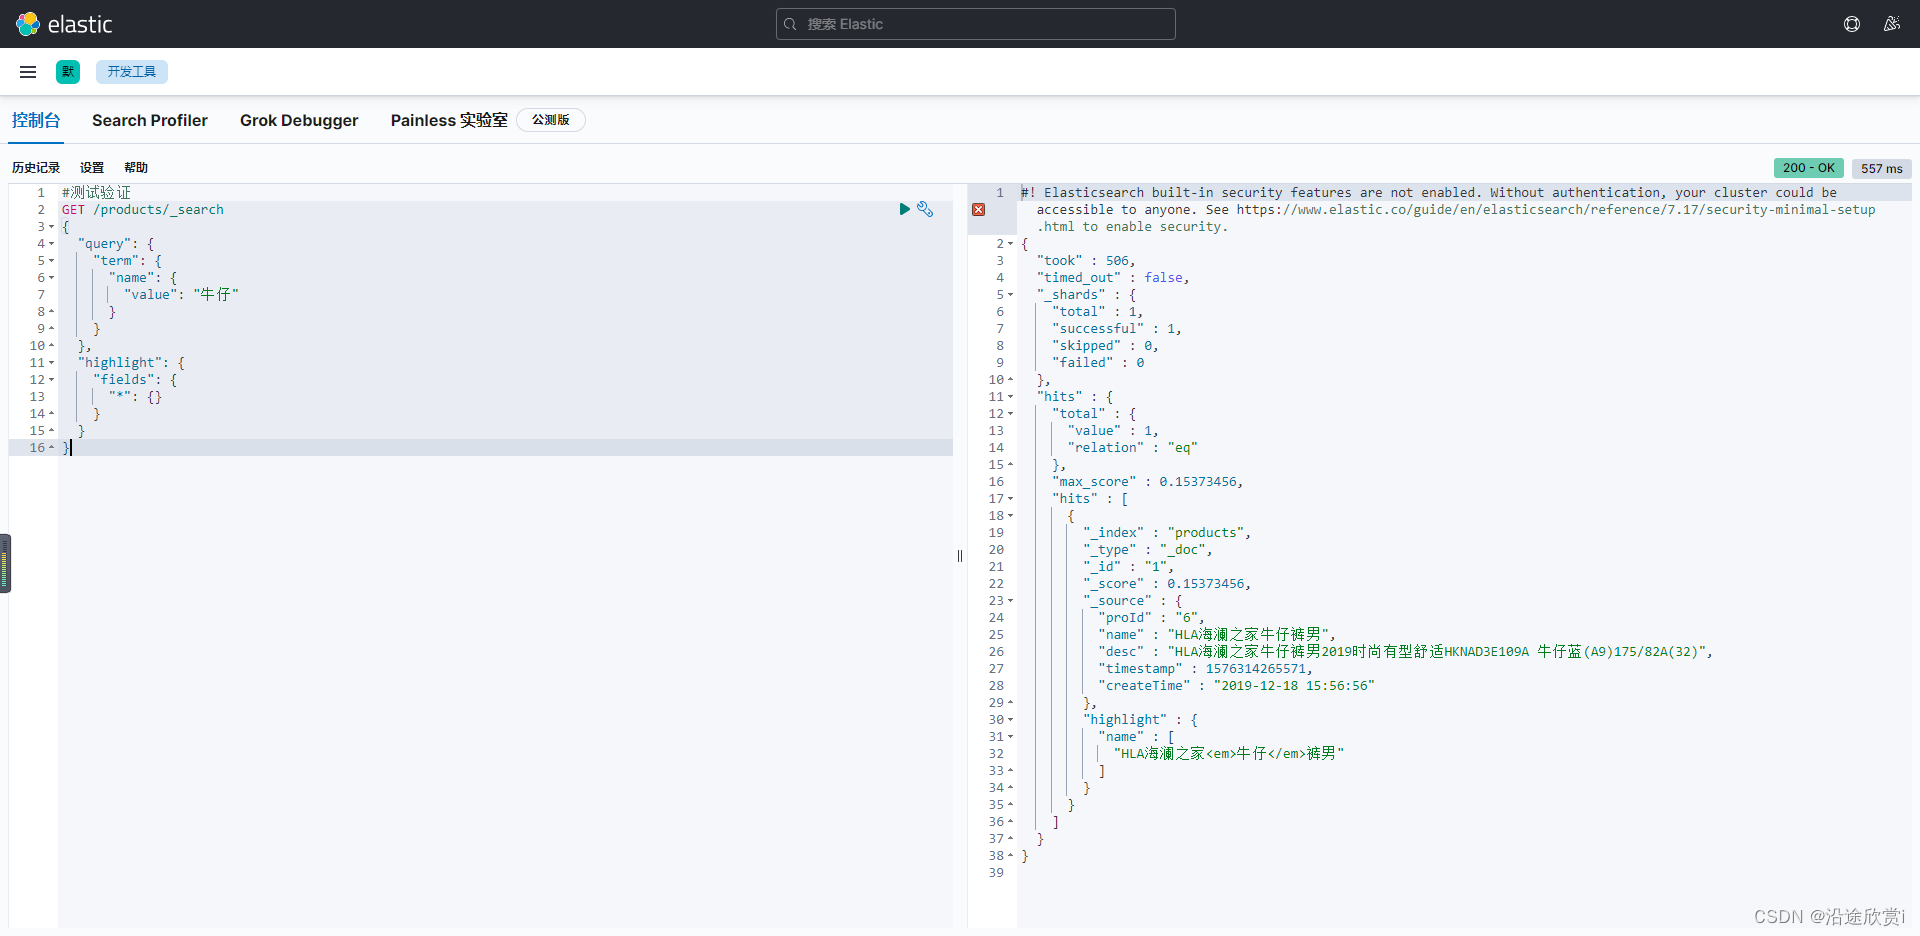Click the 200 - OK status badge
The height and width of the screenshot is (936, 1920).
(x=1808, y=168)
